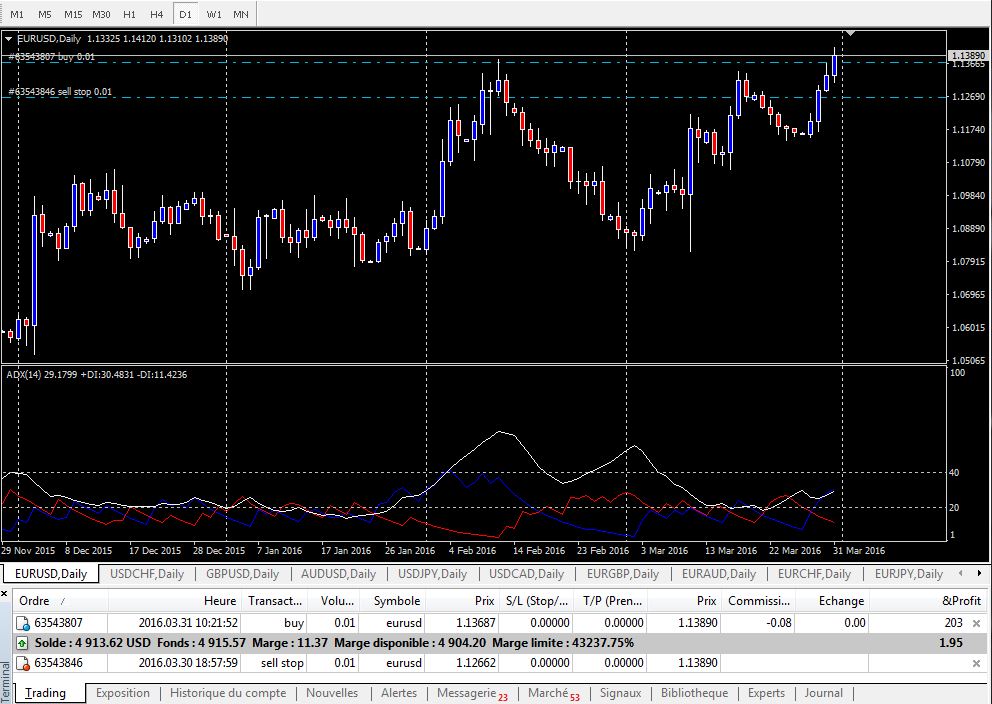This screenshot has width=992, height=704.
Task: Click the green balance icon beside Solde
Action: coord(22,642)
